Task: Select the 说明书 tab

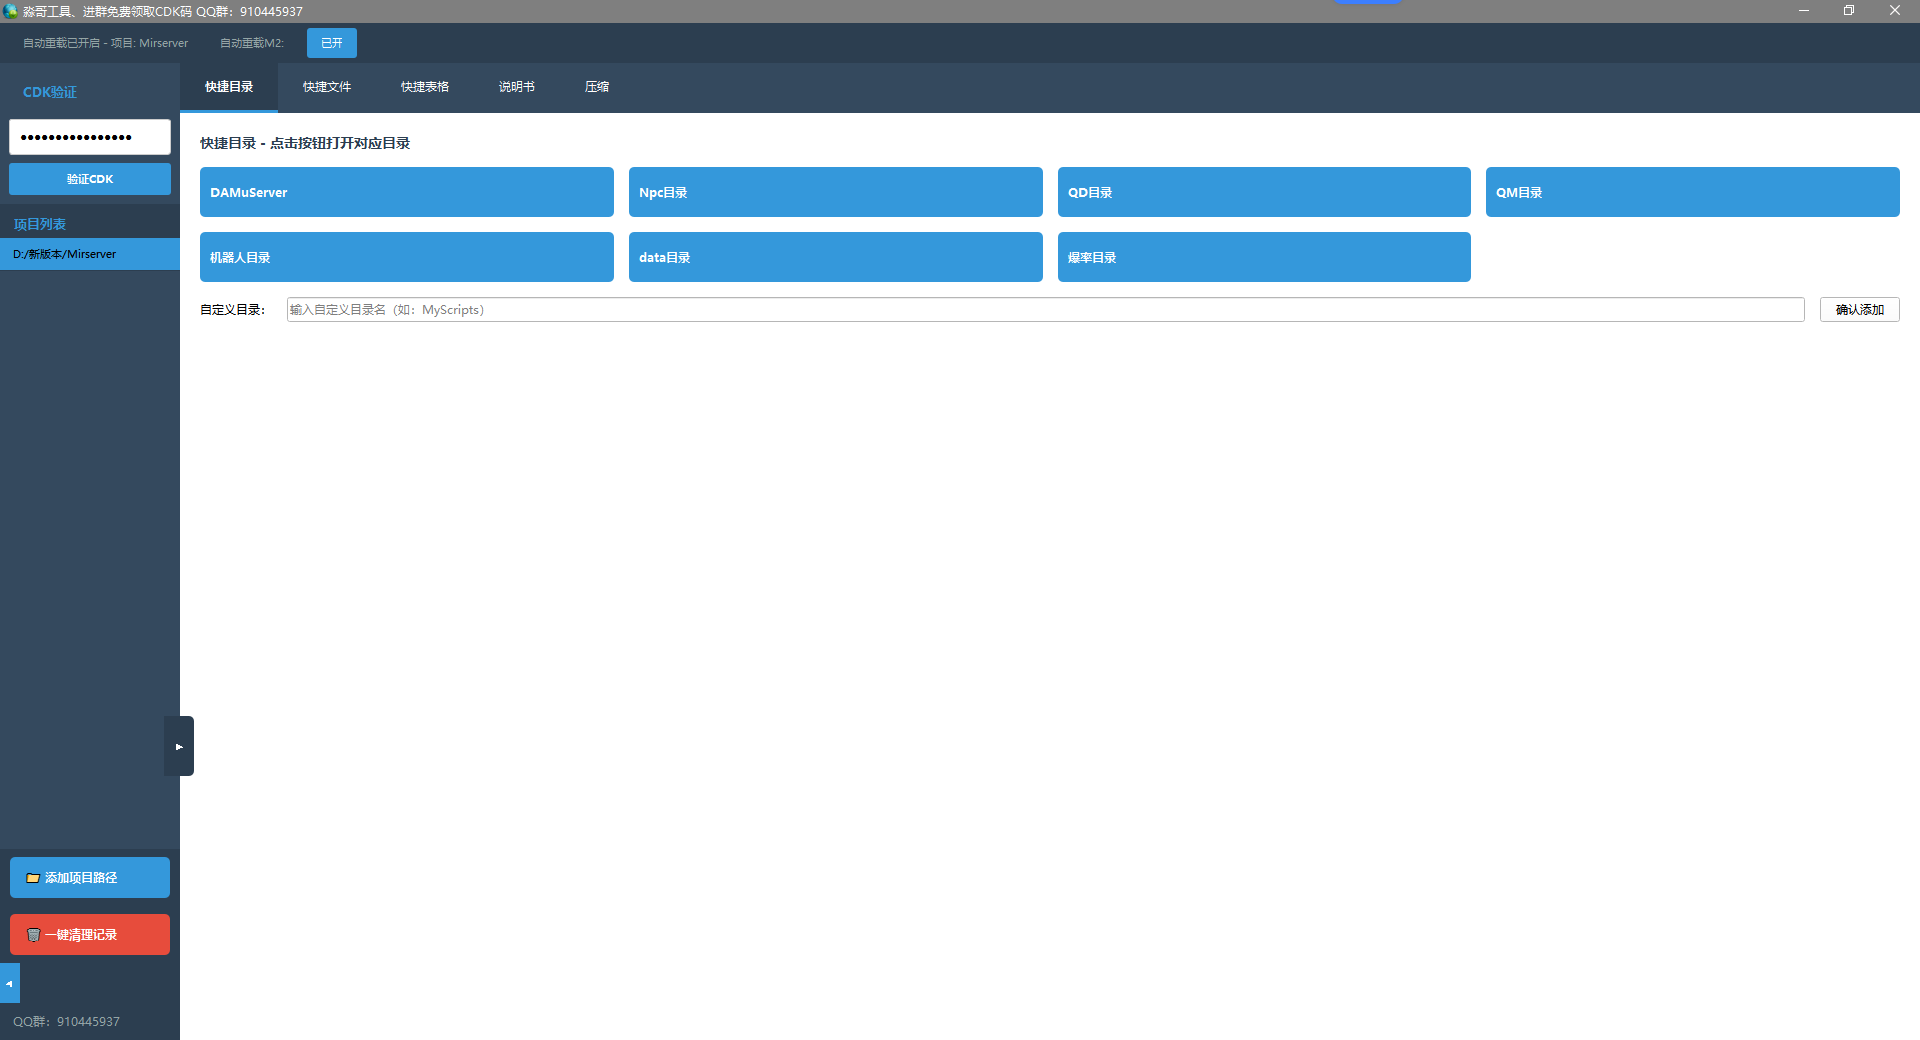Action: [x=516, y=87]
